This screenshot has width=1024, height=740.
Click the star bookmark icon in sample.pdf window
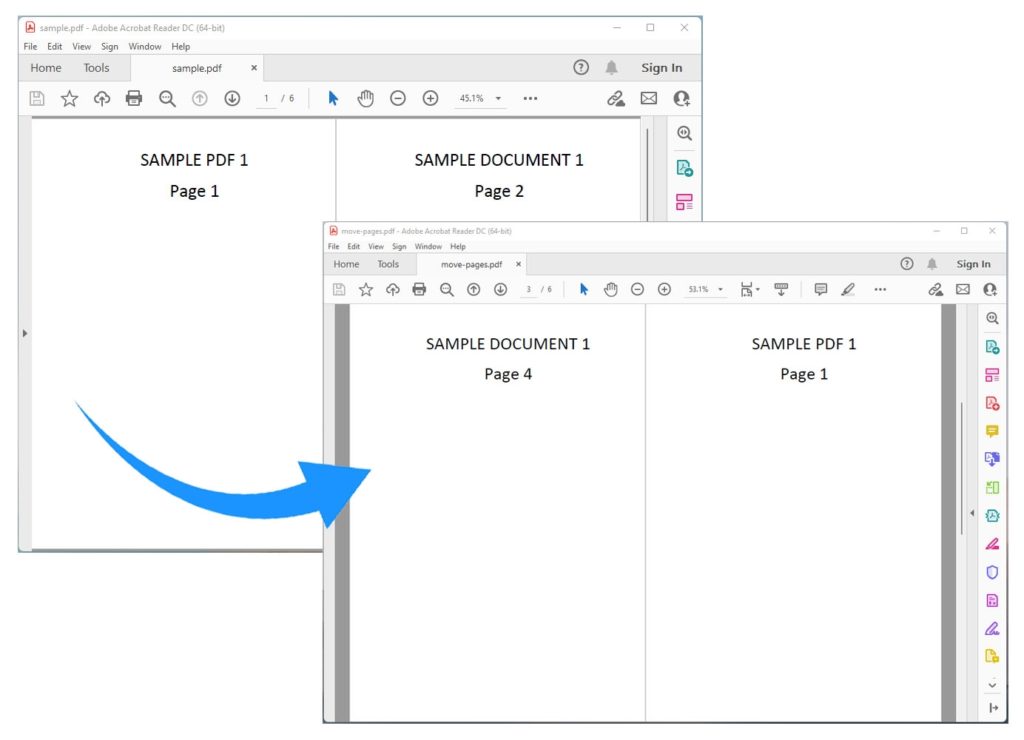point(69,98)
